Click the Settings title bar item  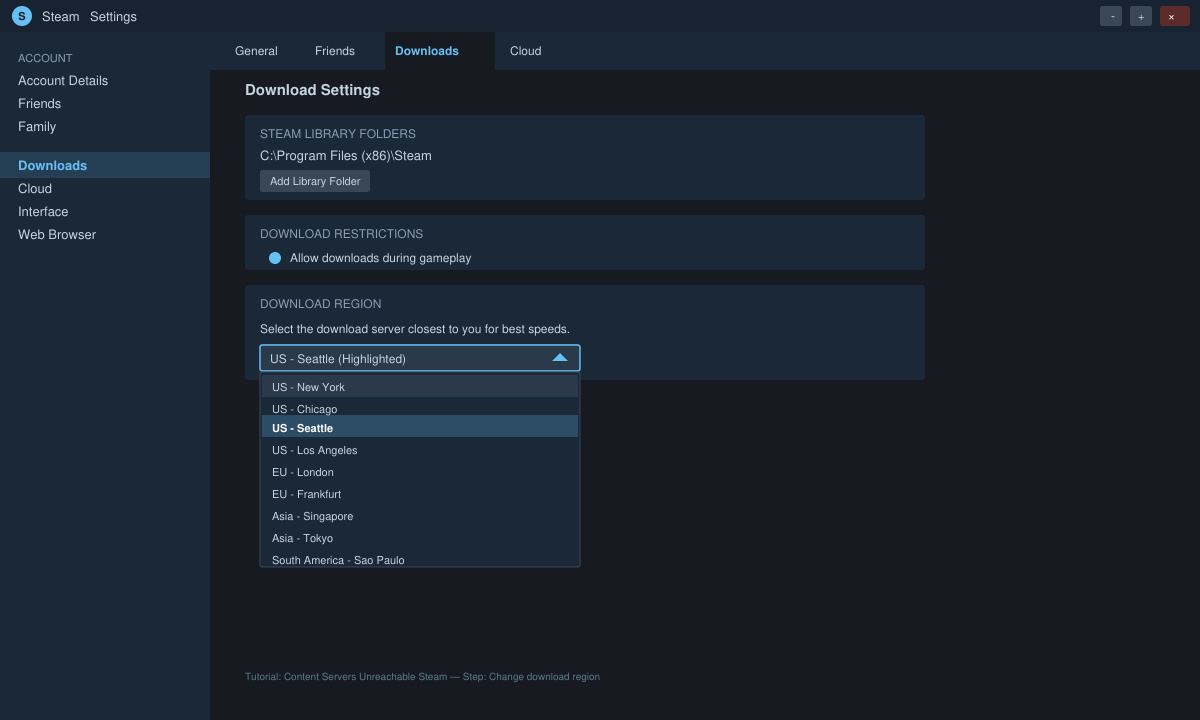pos(113,17)
